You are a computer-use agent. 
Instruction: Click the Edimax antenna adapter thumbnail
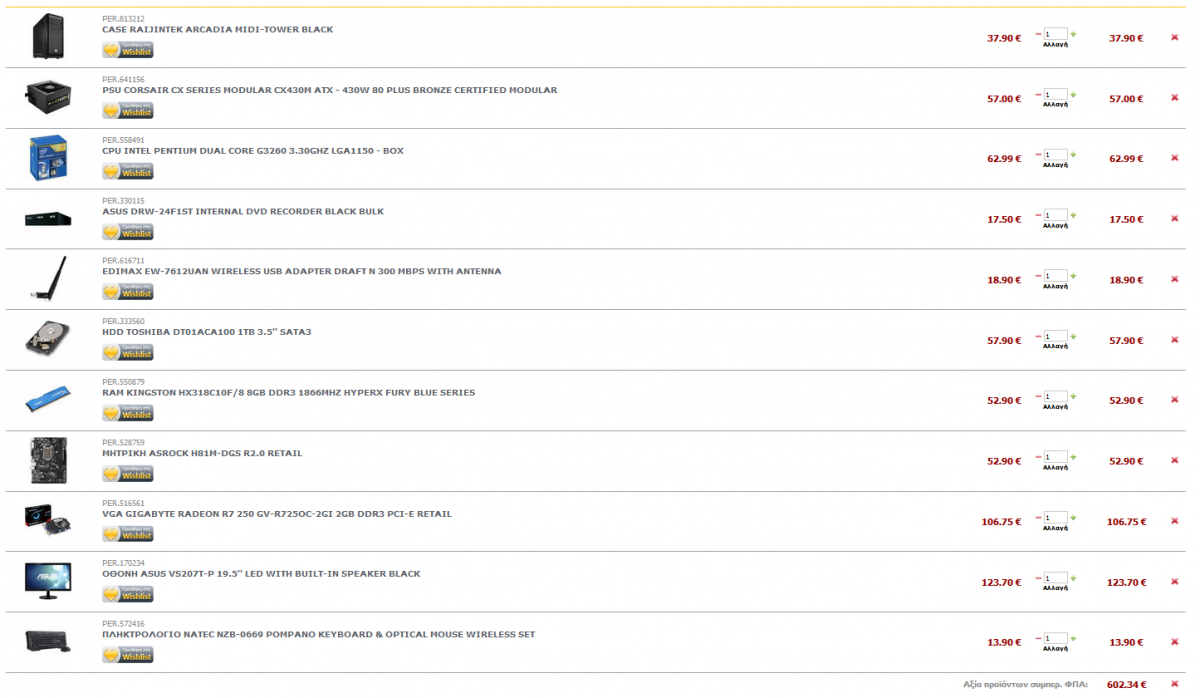[x=48, y=278]
